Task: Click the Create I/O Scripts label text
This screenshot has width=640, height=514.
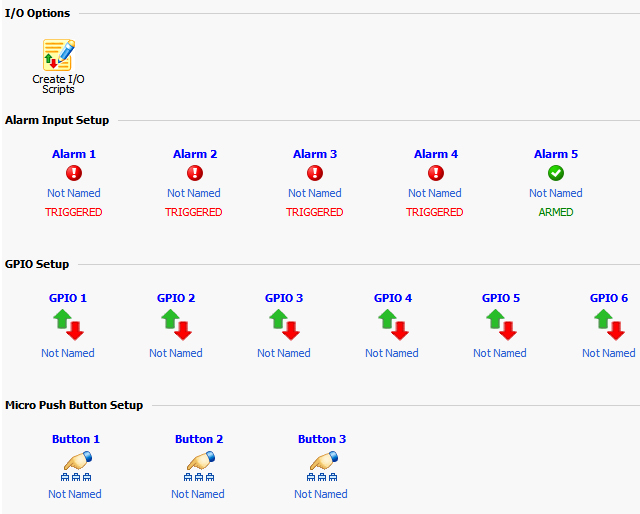Action: (x=58, y=84)
